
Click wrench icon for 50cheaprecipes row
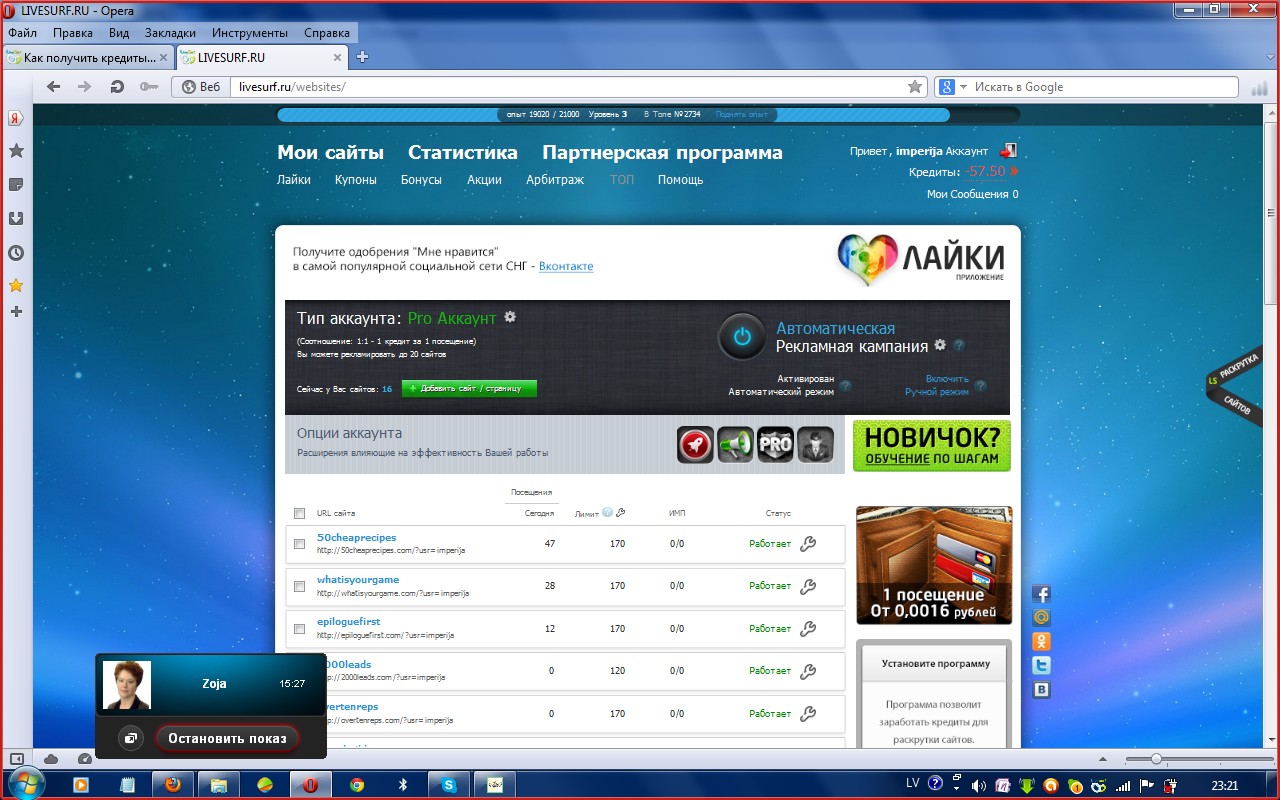(809, 544)
